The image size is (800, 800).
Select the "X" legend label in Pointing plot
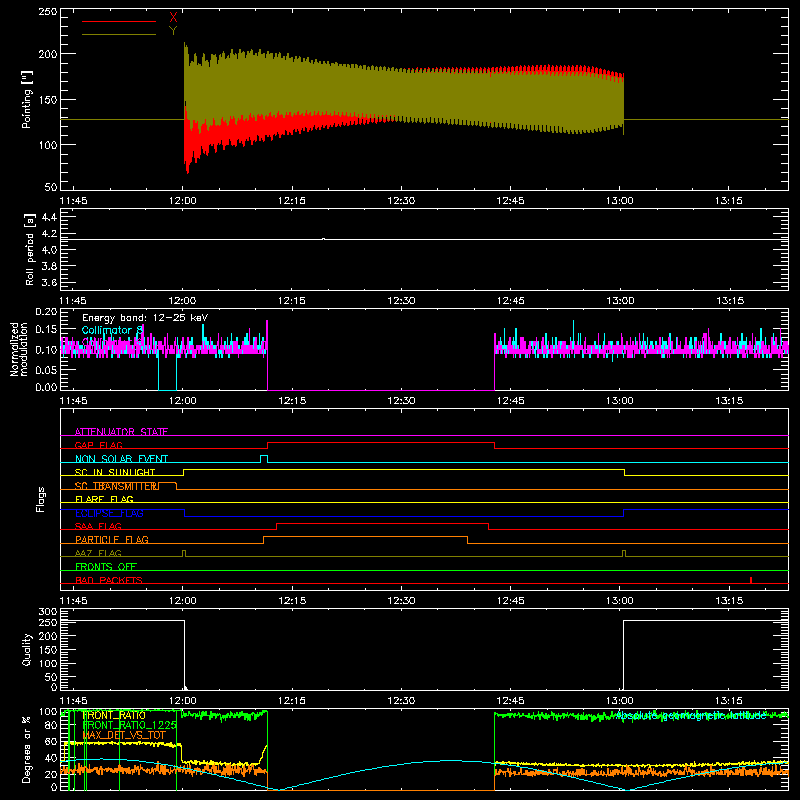point(173,18)
